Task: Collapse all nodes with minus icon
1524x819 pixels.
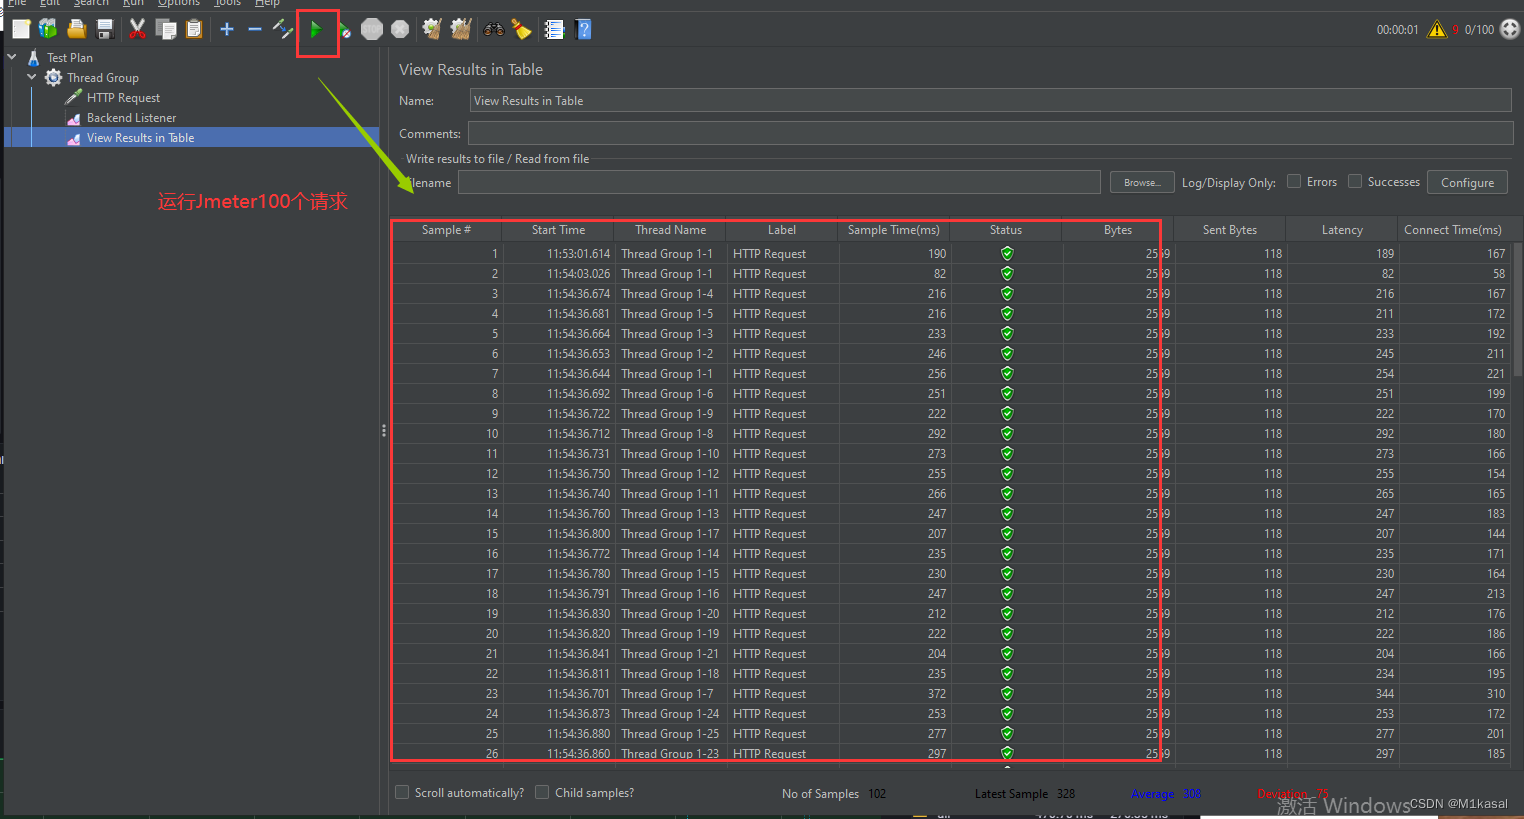Action: tap(255, 29)
